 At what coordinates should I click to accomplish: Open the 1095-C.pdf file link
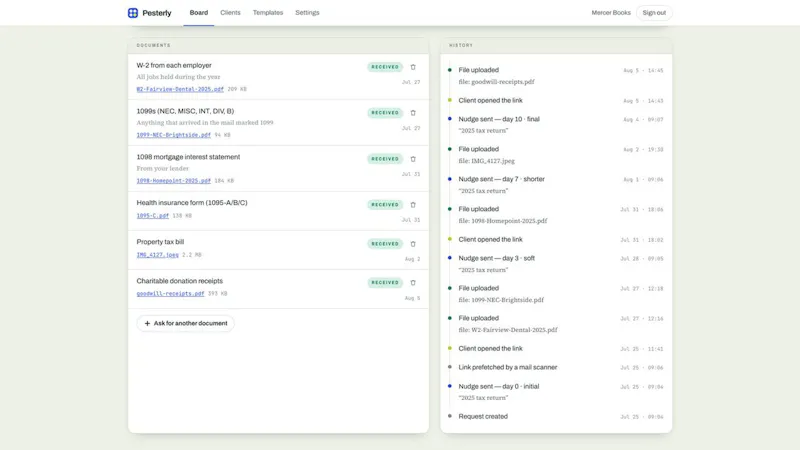pos(153,216)
